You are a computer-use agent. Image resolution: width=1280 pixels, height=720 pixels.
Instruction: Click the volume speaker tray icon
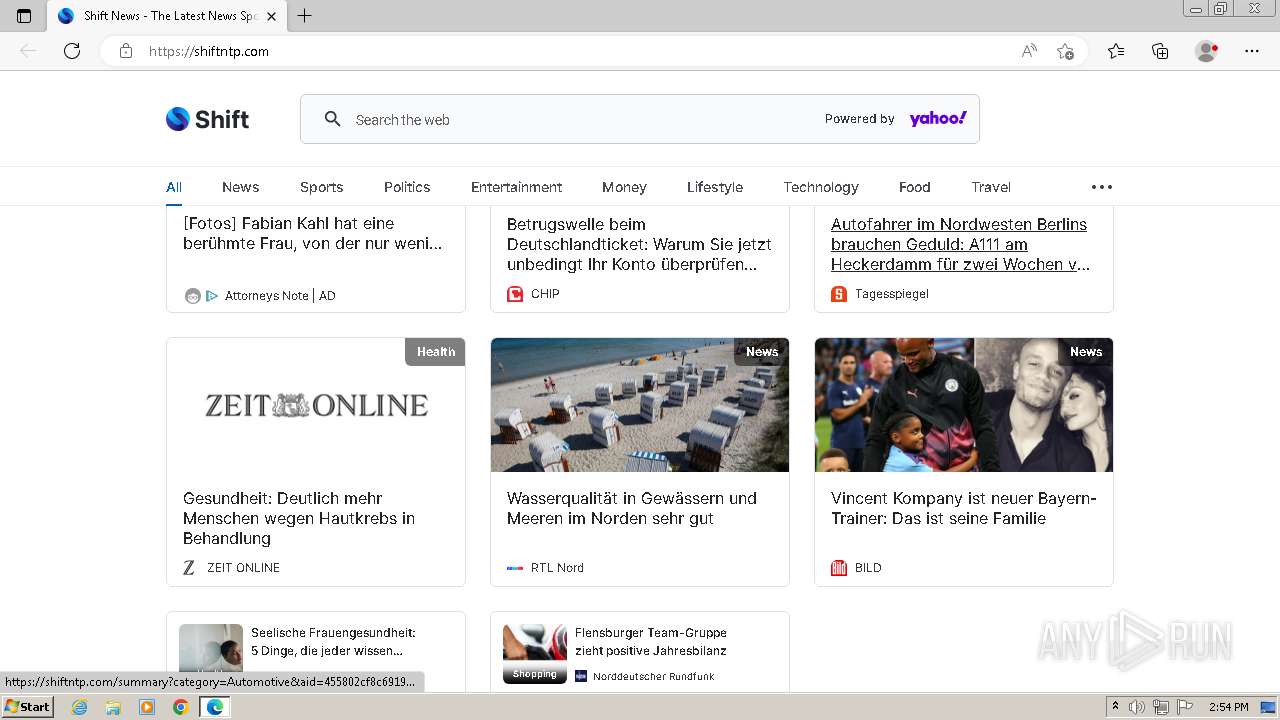(1136, 707)
